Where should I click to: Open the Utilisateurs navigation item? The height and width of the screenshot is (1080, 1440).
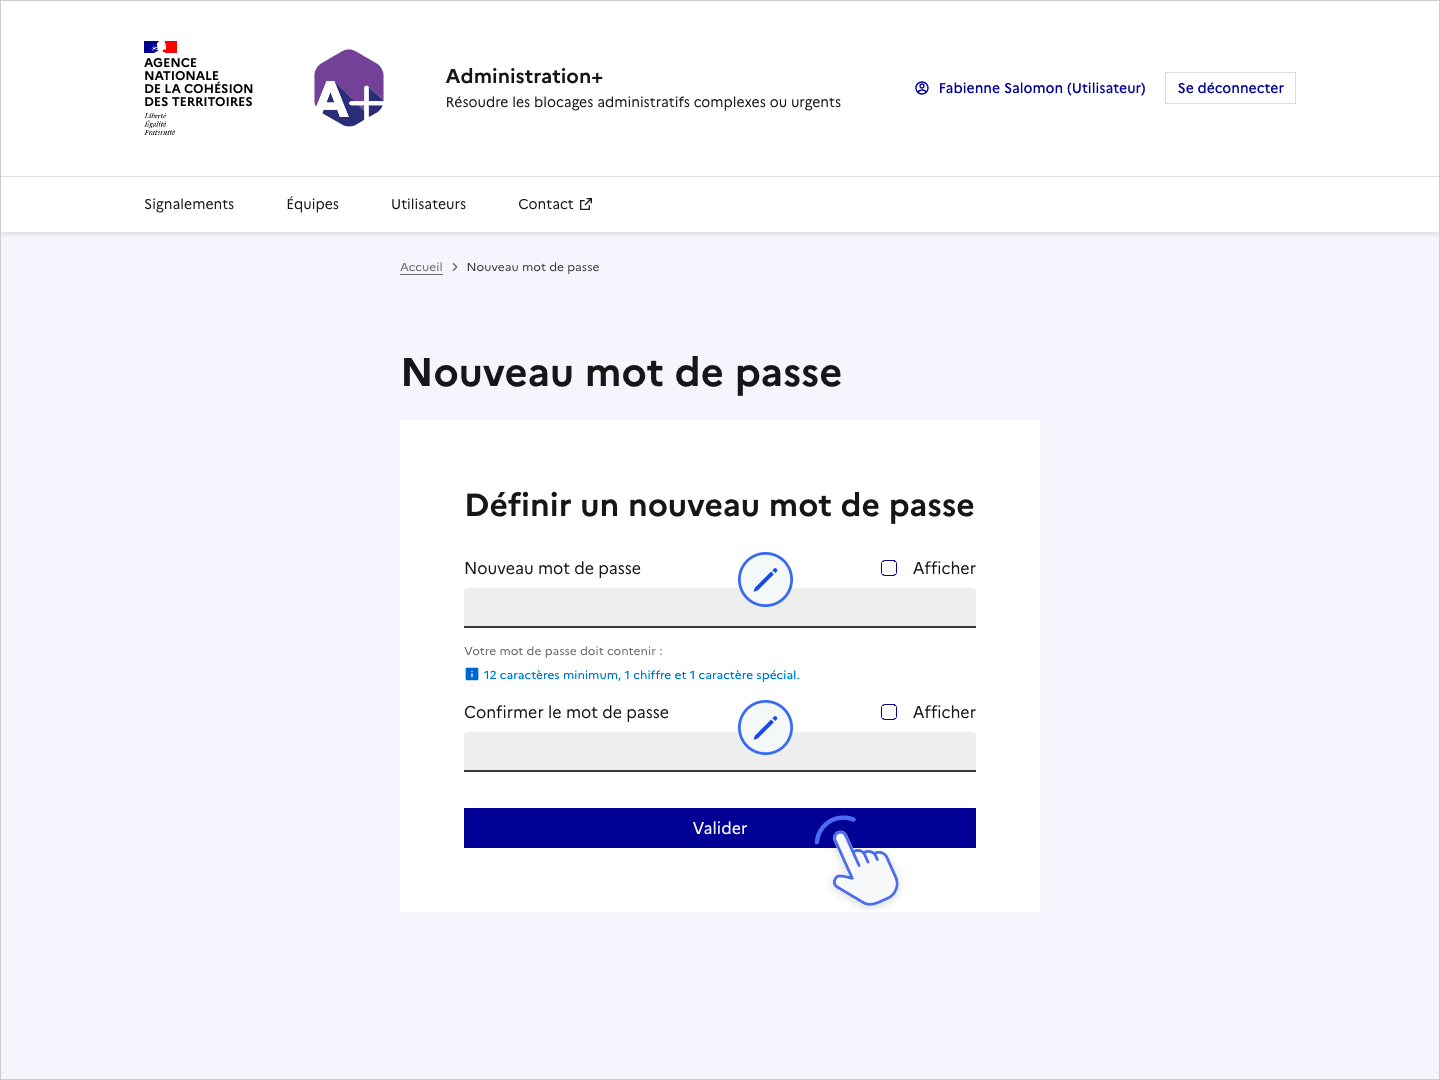pyautogui.click(x=428, y=204)
